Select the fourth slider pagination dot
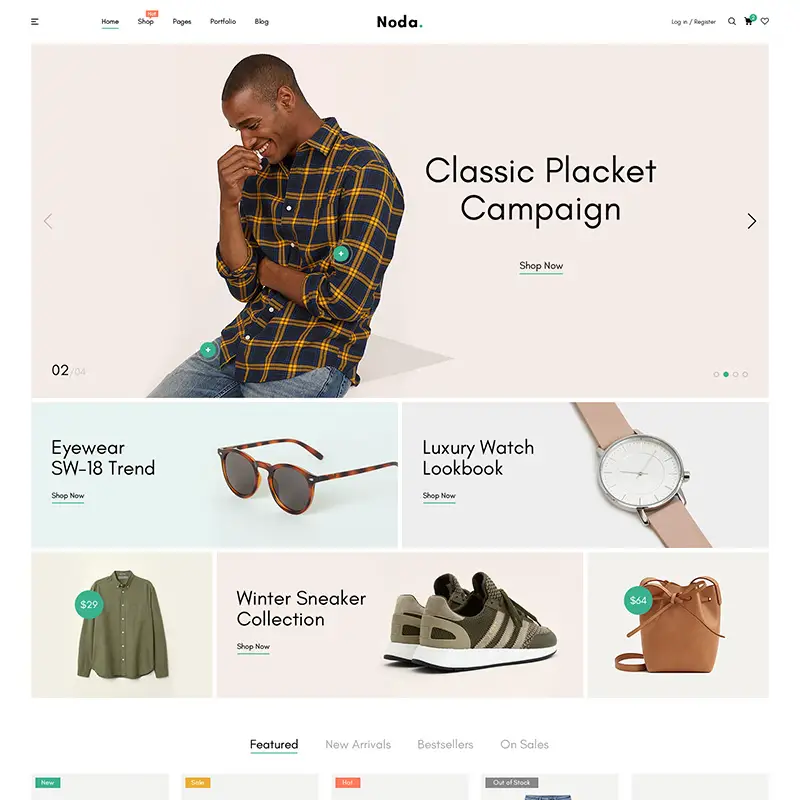This screenshot has height=800, width=800. (745, 374)
